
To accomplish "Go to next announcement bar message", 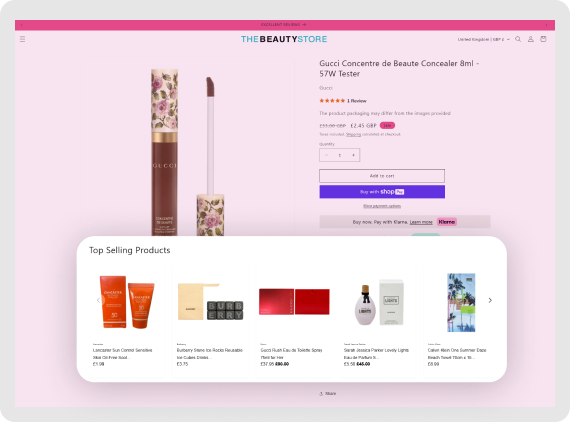I will coord(546,25).
